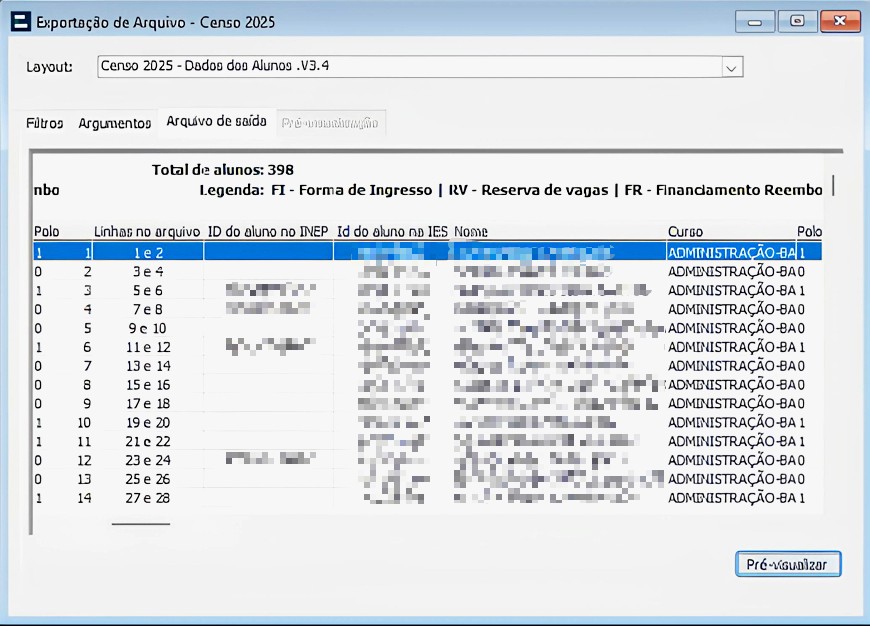Click the application icon in the title bar

click(x=21, y=22)
